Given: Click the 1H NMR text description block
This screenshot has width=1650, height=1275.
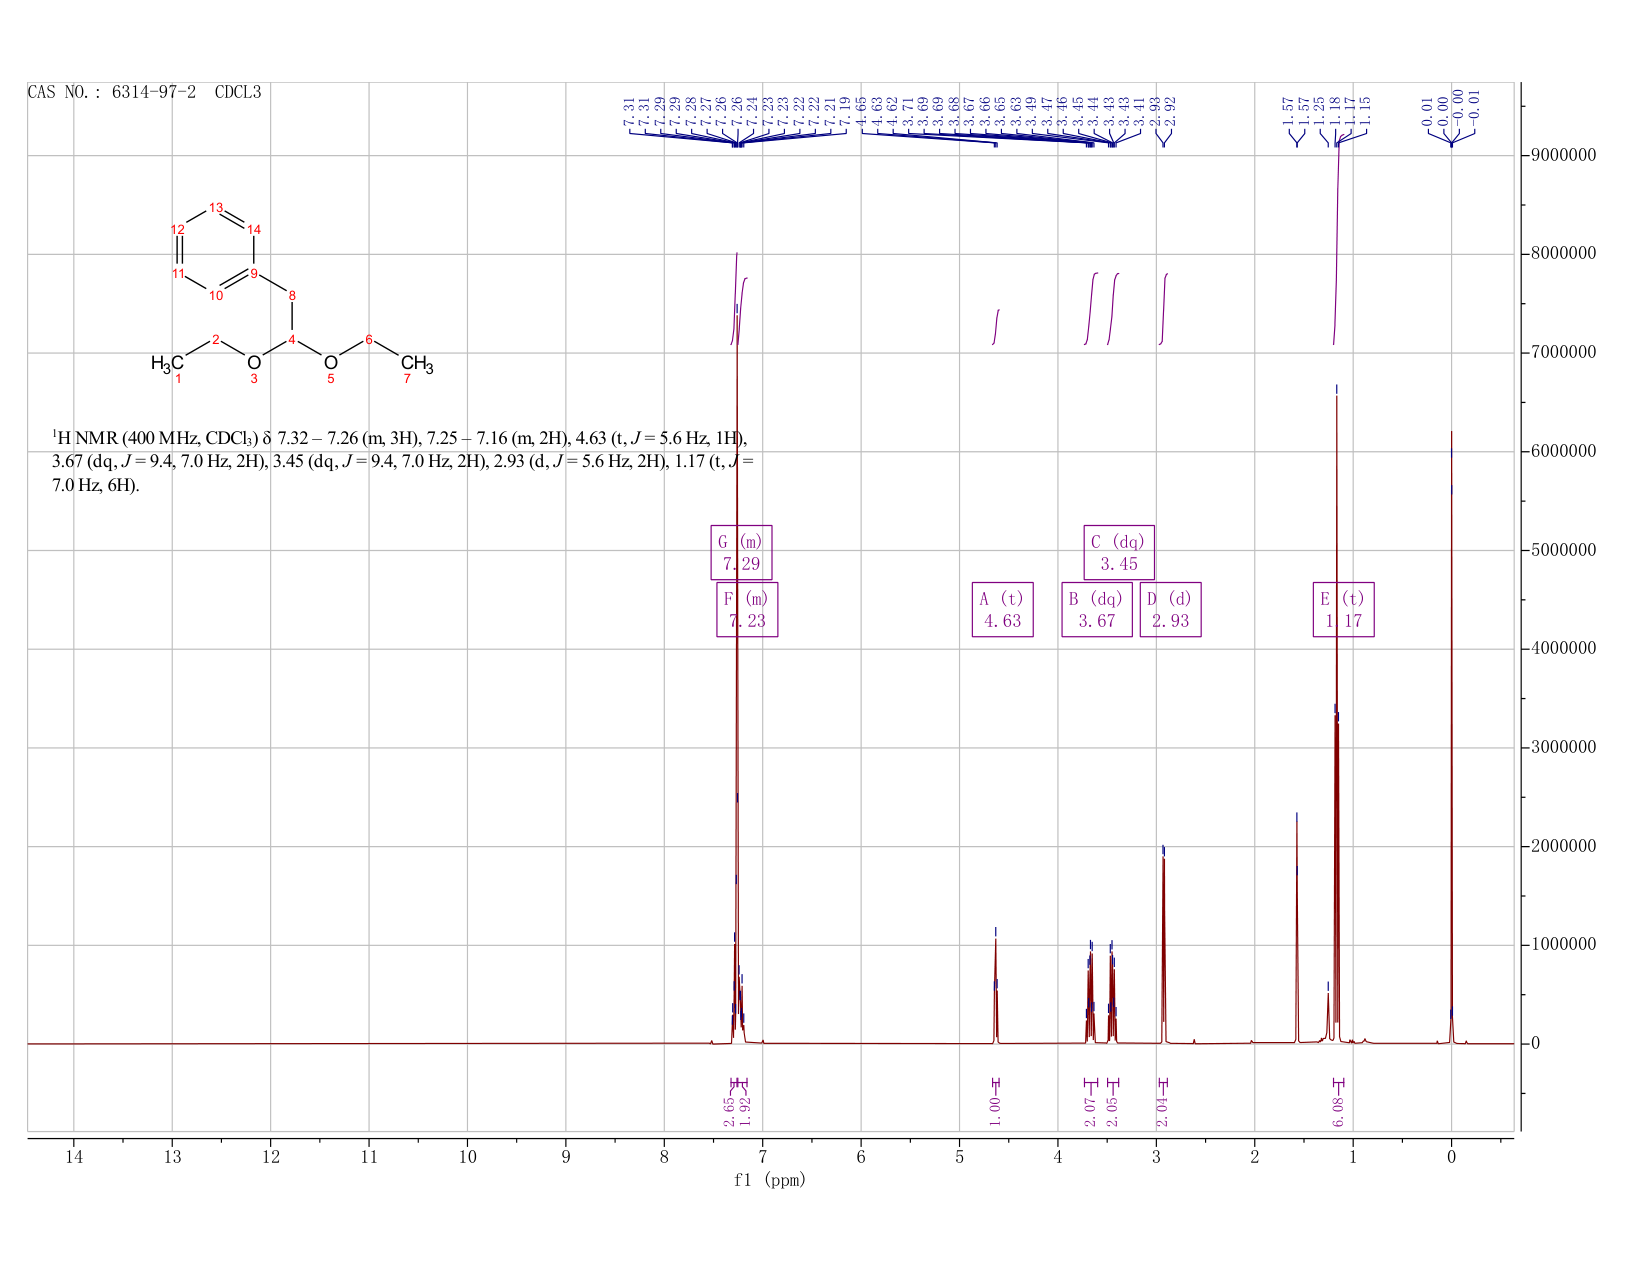Looking at the screenshot, I should pos(402,462).
